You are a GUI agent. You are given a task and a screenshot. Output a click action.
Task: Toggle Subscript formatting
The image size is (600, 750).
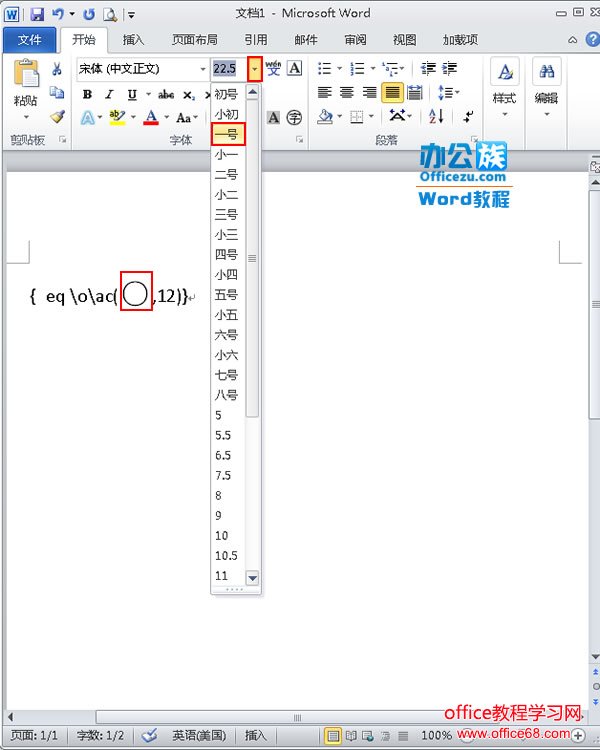coord(189,95)
